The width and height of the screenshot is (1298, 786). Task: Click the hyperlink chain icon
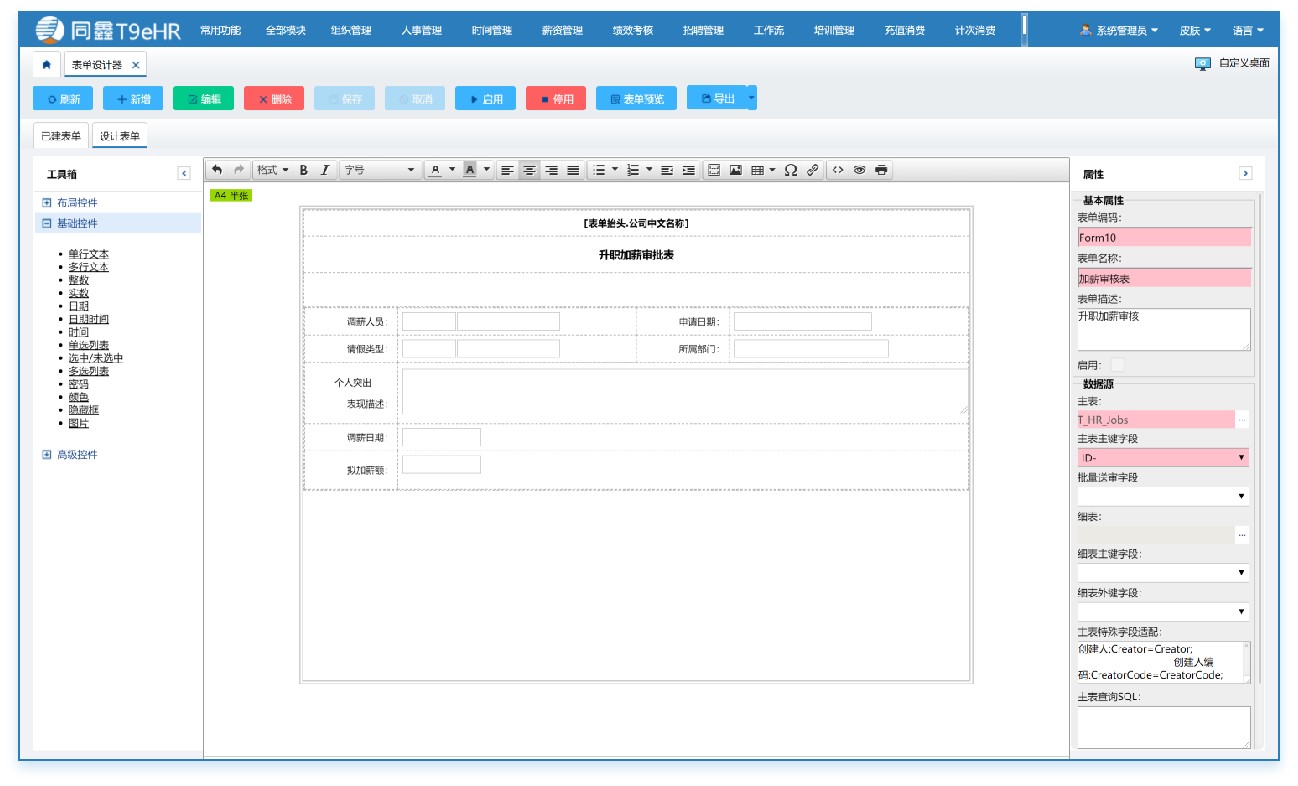tap(813, 170)
